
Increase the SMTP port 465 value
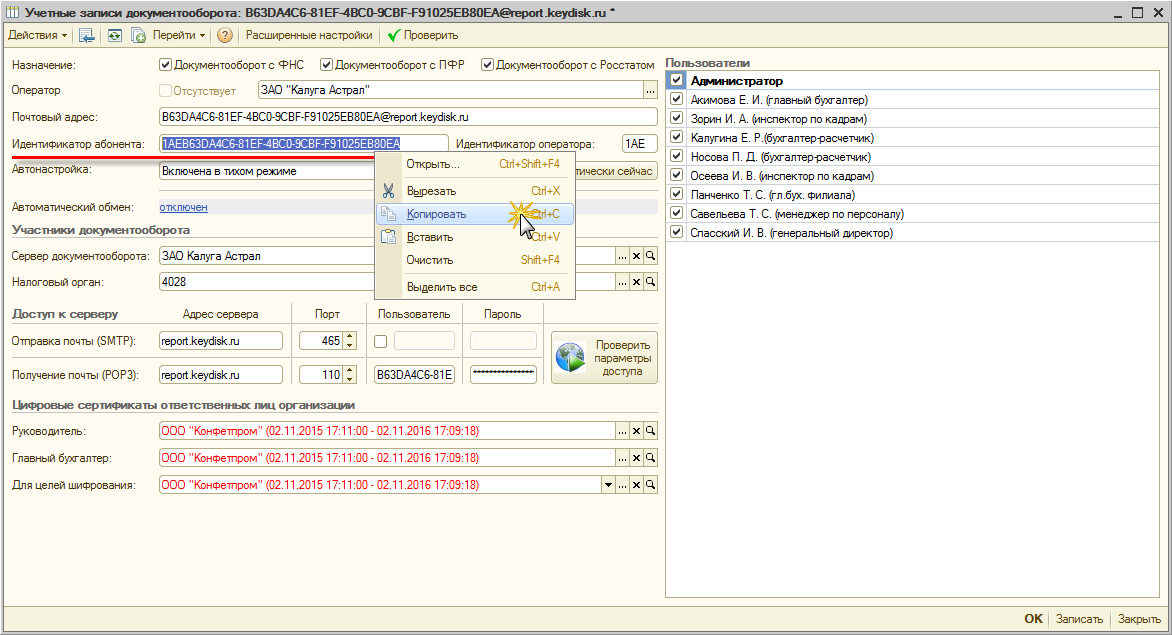tap(350, 337)
